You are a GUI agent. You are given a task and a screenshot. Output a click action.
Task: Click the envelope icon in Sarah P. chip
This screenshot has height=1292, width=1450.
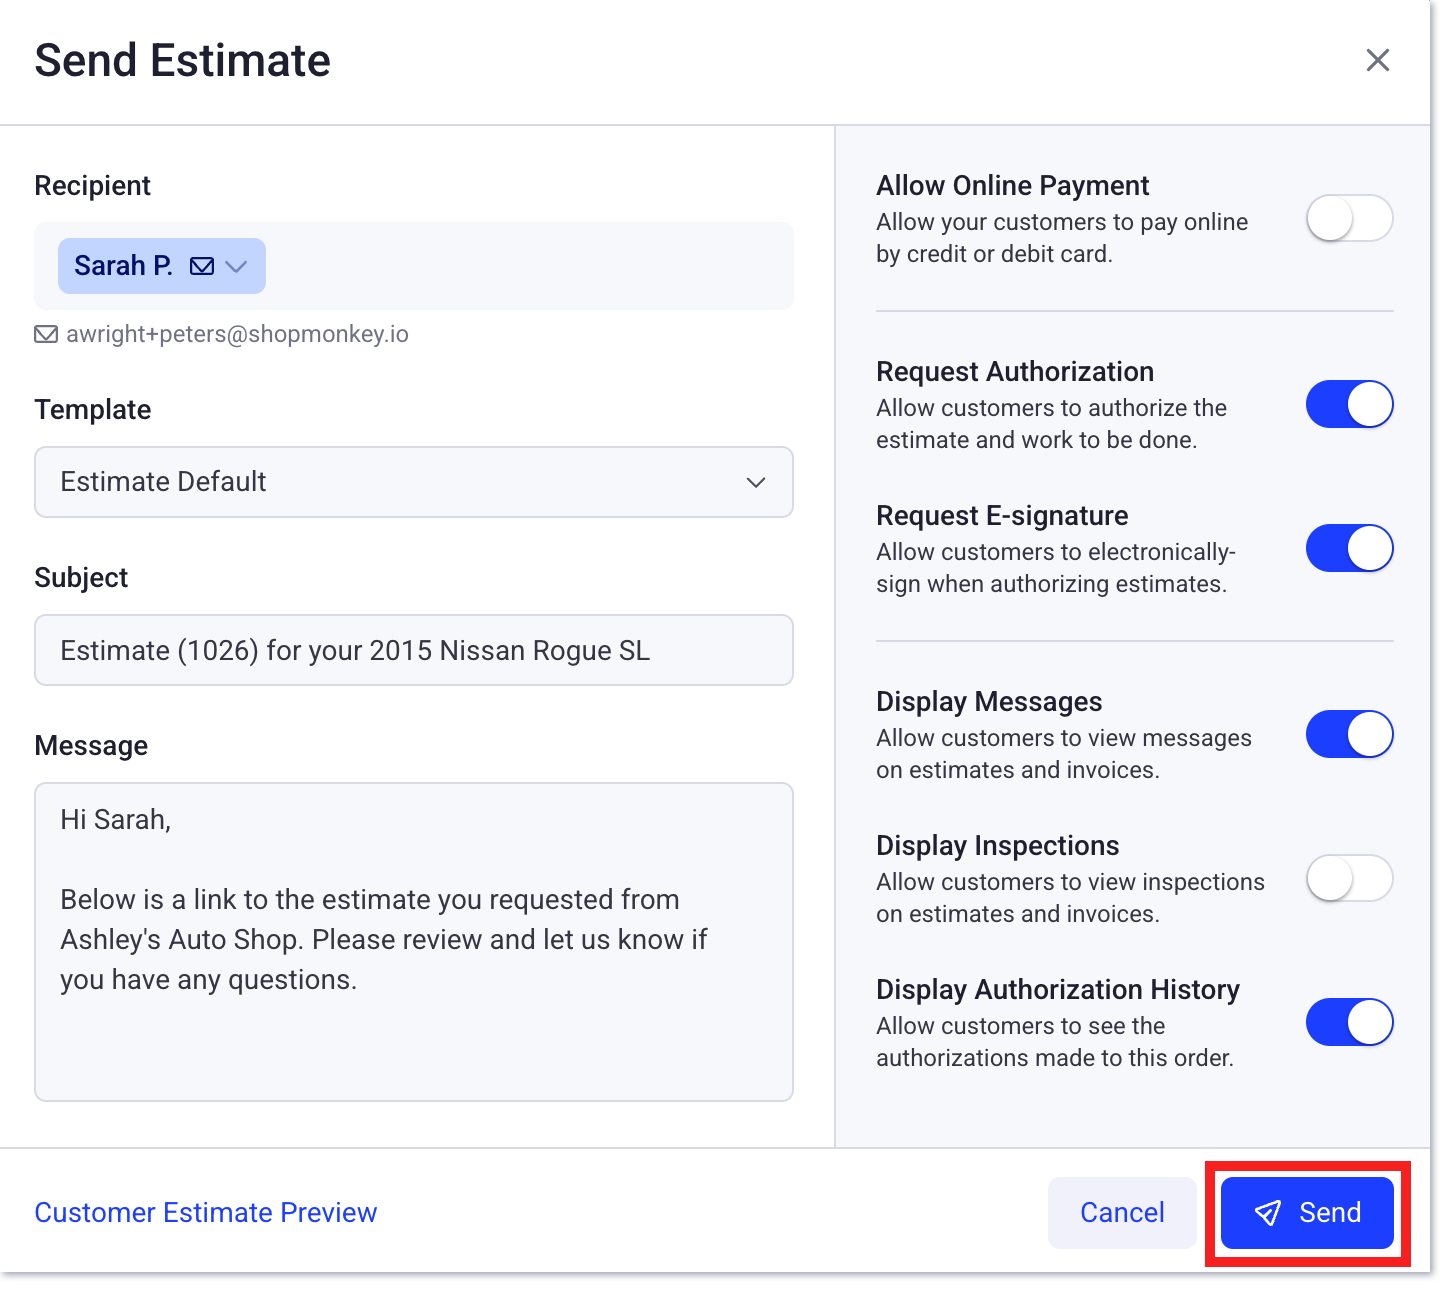click(202, 266)
